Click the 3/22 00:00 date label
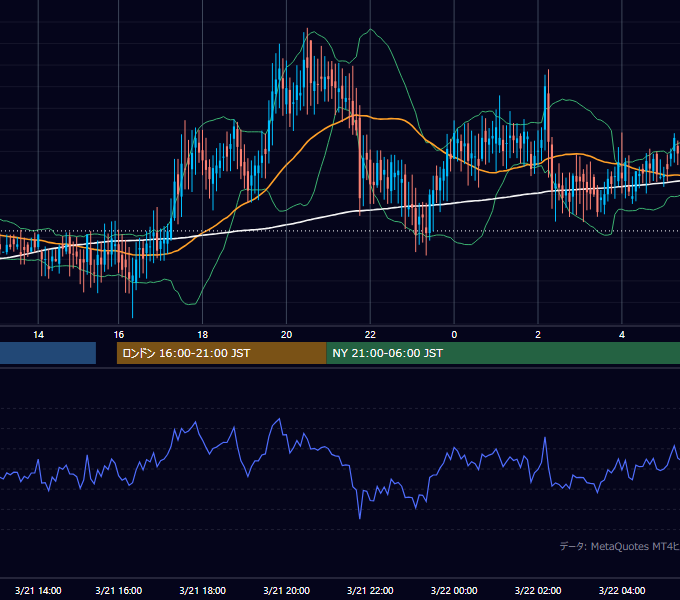The height and width of the screenshot is (600, 680). point(454,590)
